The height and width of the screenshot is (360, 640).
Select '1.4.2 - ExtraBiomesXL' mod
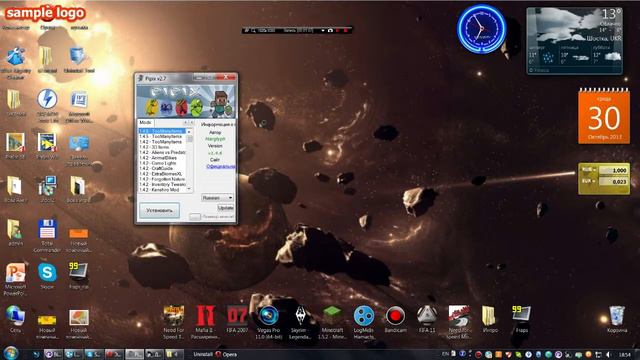[162, 173]
